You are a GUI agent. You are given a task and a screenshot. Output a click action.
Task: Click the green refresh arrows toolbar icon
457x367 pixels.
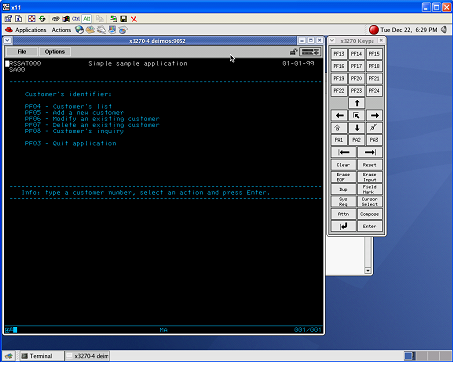42,19
